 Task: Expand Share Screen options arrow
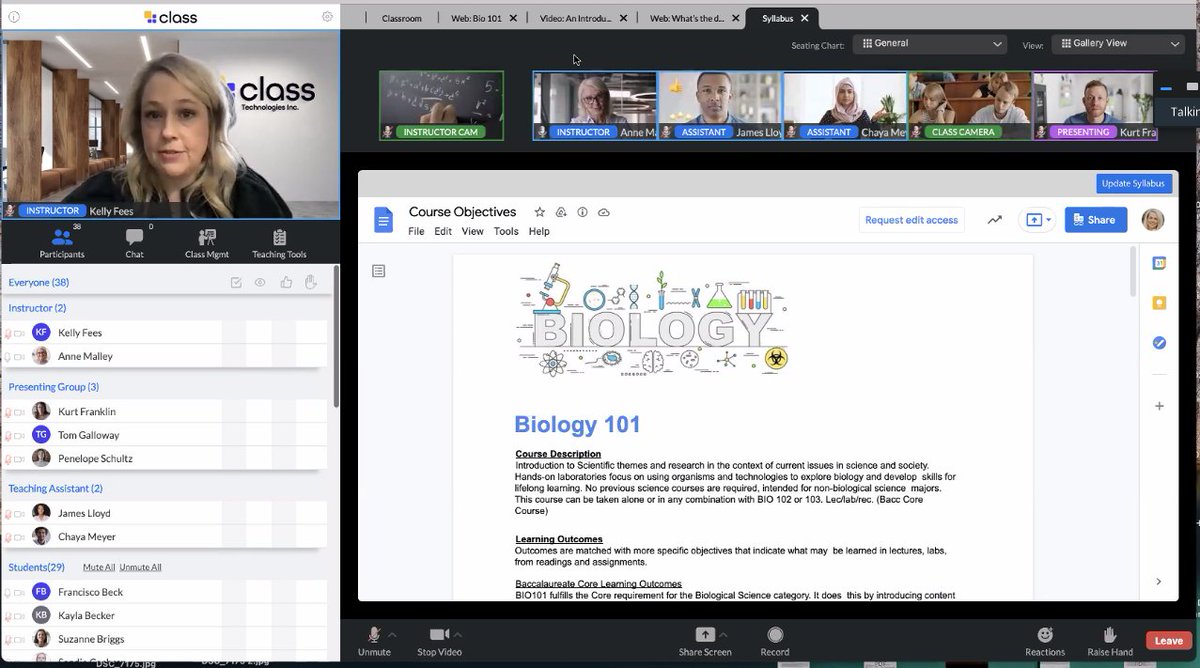[x=723, y=634]
